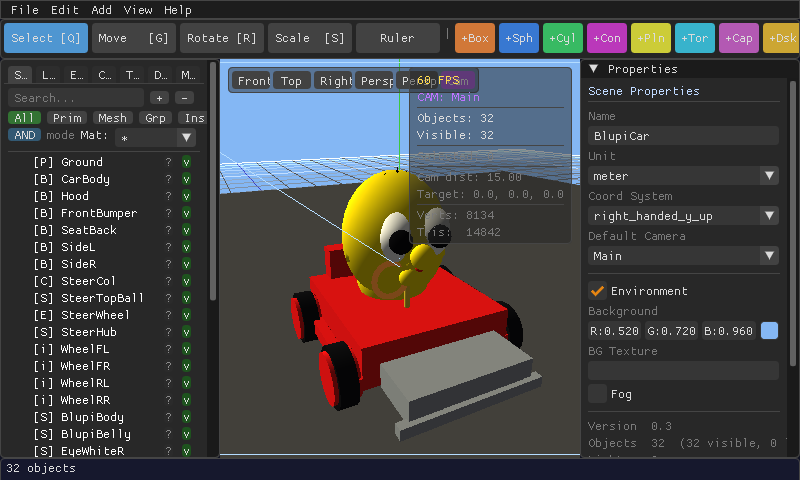This screenshot has height=480, width=800.
Task: Collapse the Properties panel triangle
Action: pos(593,68)
